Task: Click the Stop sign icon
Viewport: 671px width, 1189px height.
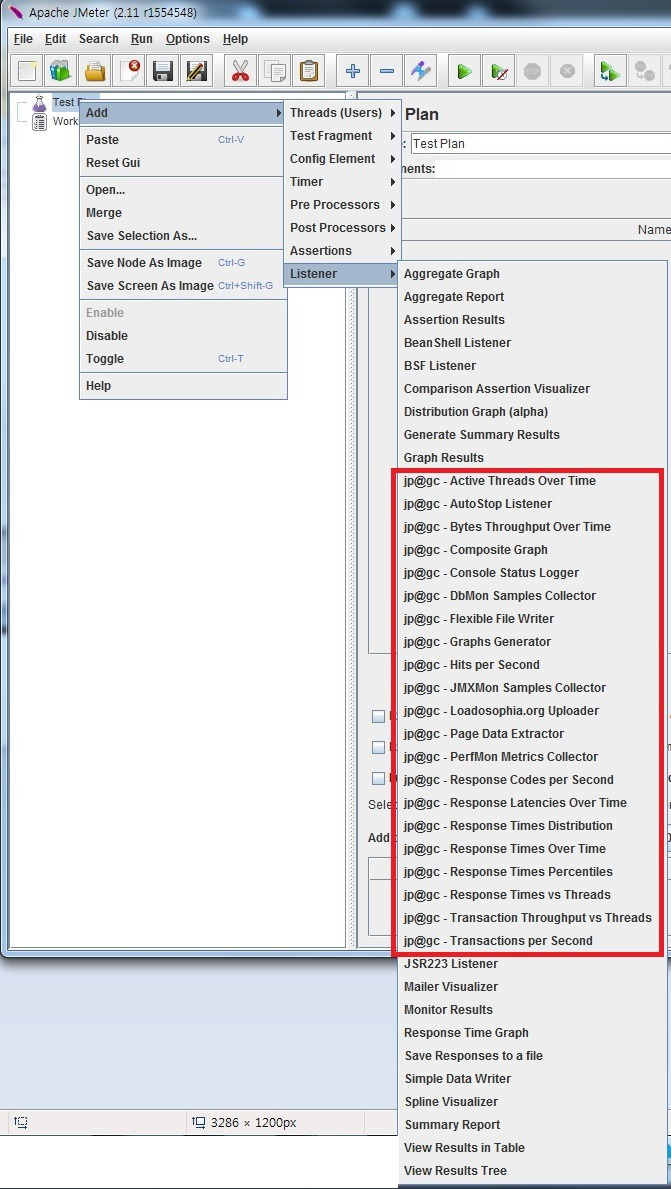Action: (532, 71)
